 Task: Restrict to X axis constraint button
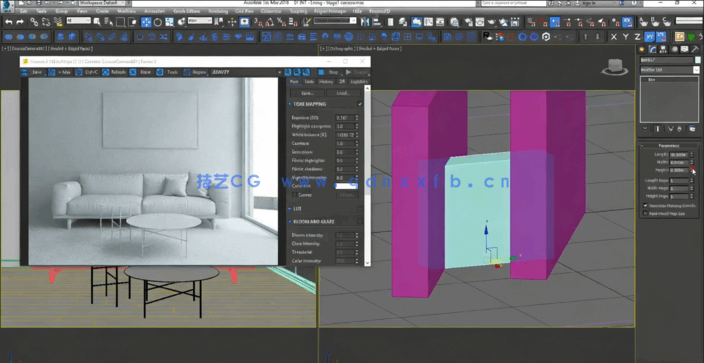pos(614,37)
